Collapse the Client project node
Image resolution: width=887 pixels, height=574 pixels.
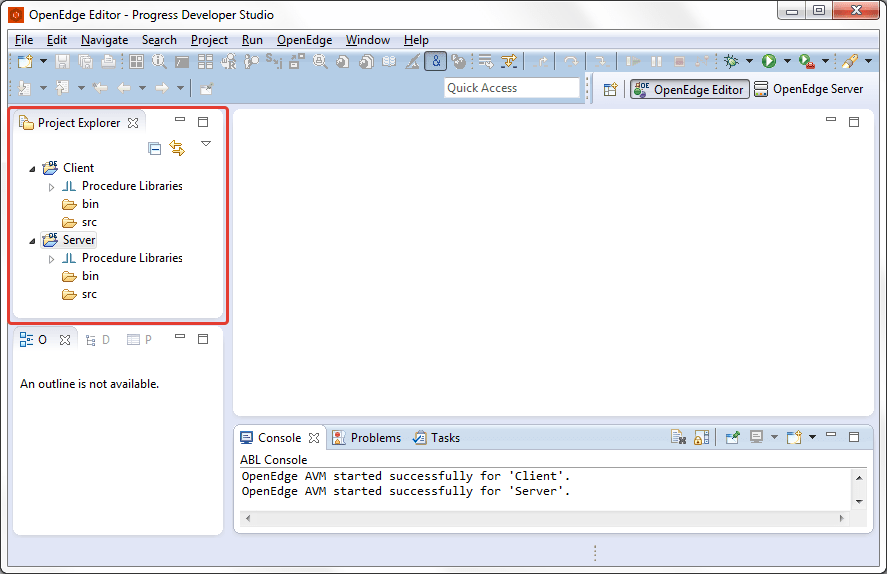pos(32,169)
